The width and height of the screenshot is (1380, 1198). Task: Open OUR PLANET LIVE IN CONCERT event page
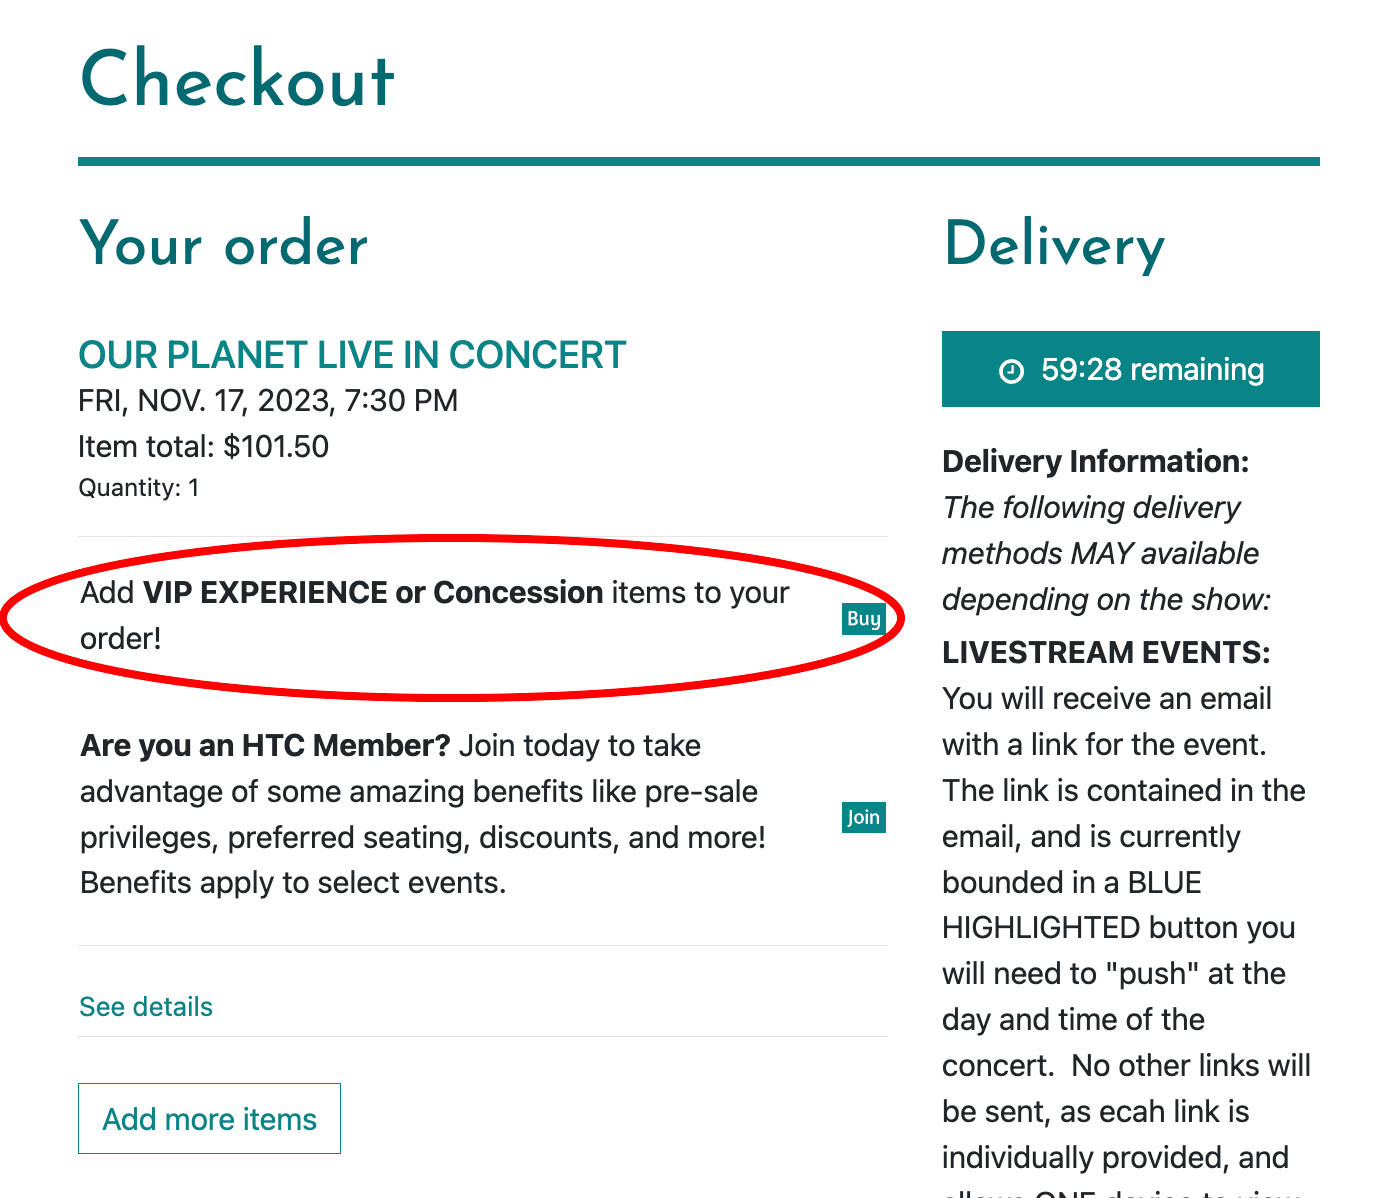[x=352, y=355]
